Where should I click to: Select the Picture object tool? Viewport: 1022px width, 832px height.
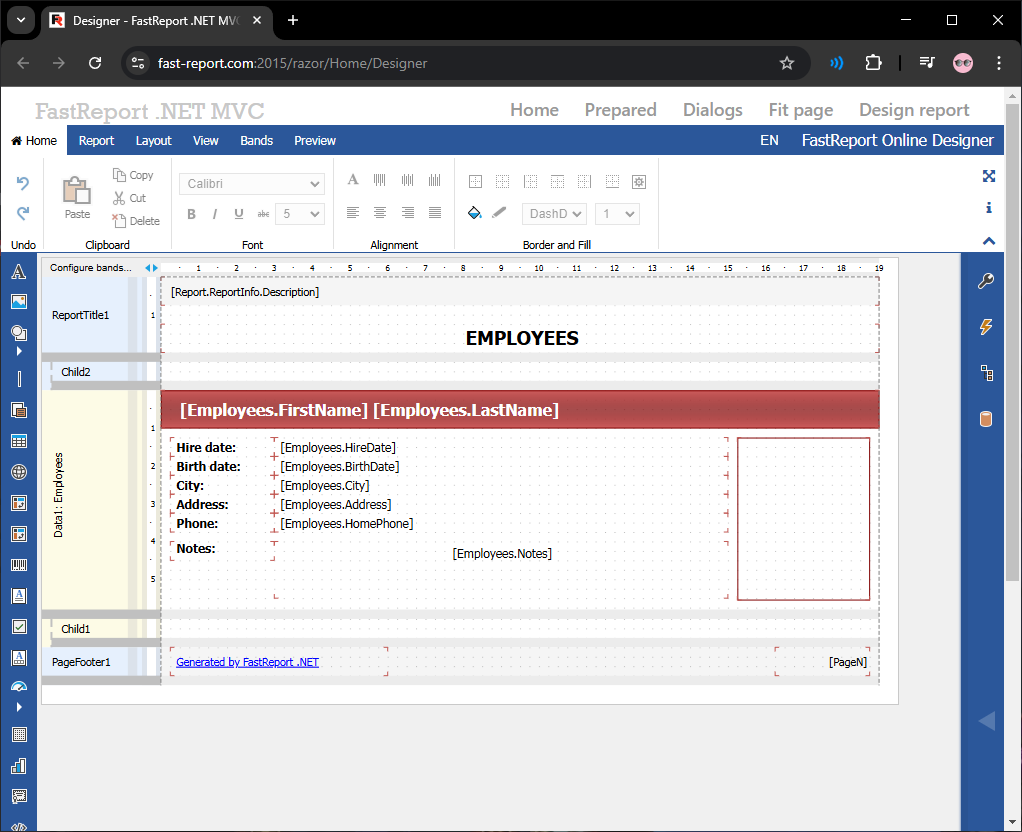click(x=19, y=301)
